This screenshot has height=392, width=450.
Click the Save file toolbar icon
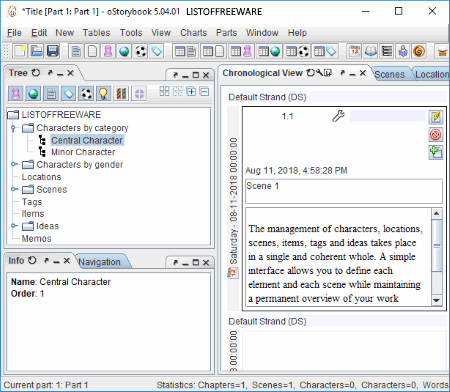[53, 51]
